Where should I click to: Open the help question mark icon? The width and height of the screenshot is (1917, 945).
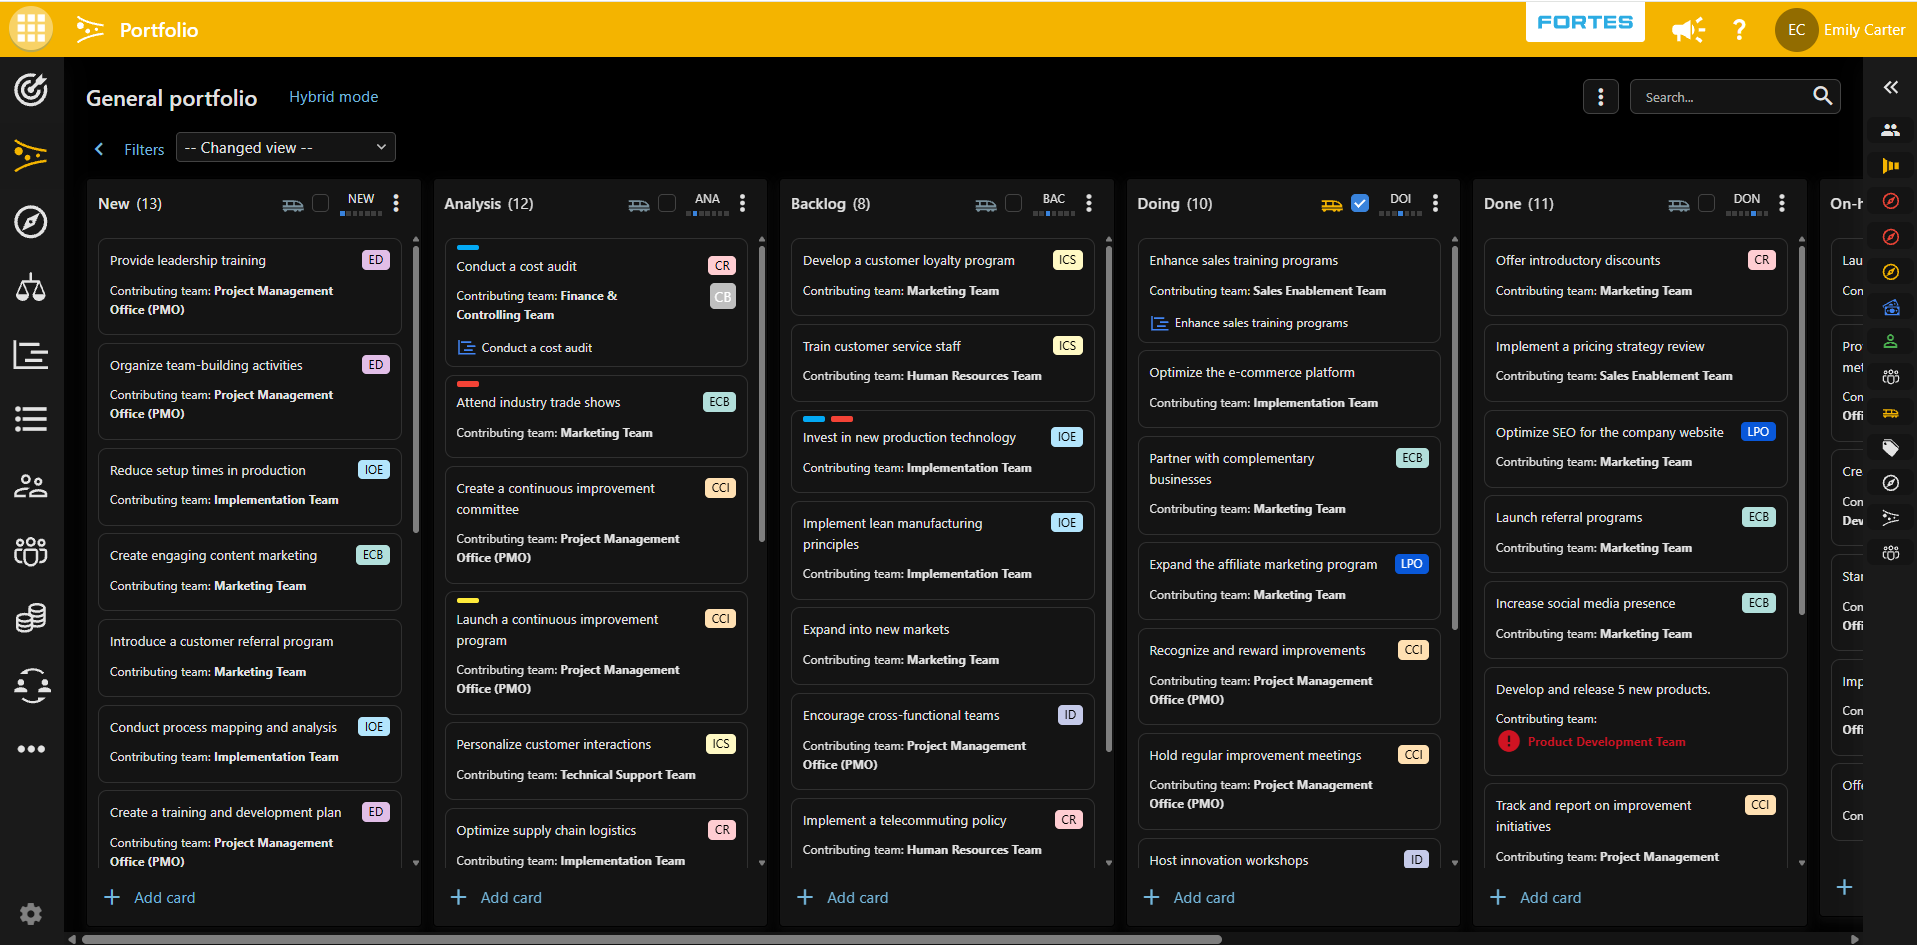coord(1739,30)
